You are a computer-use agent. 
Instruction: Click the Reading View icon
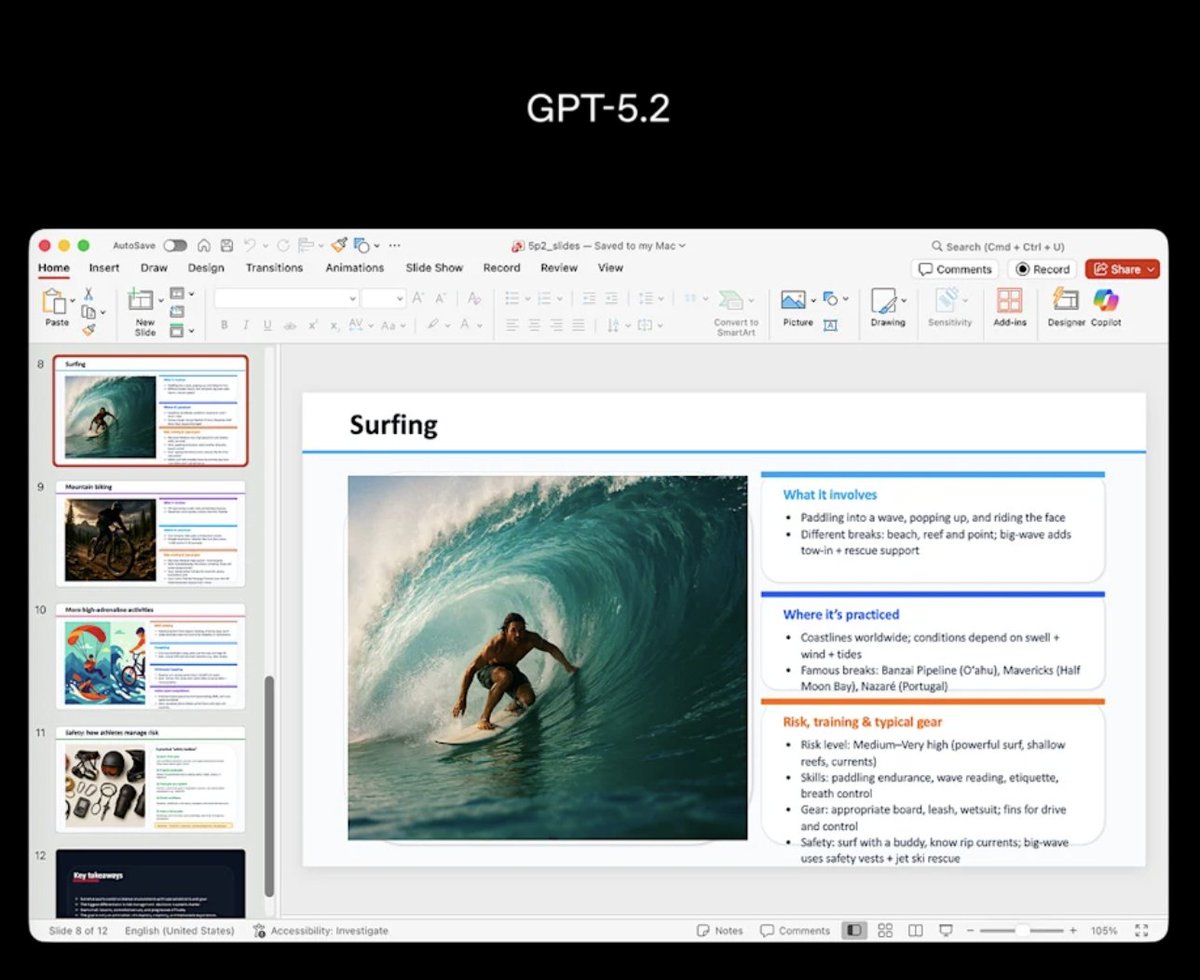tap(915, 931)
